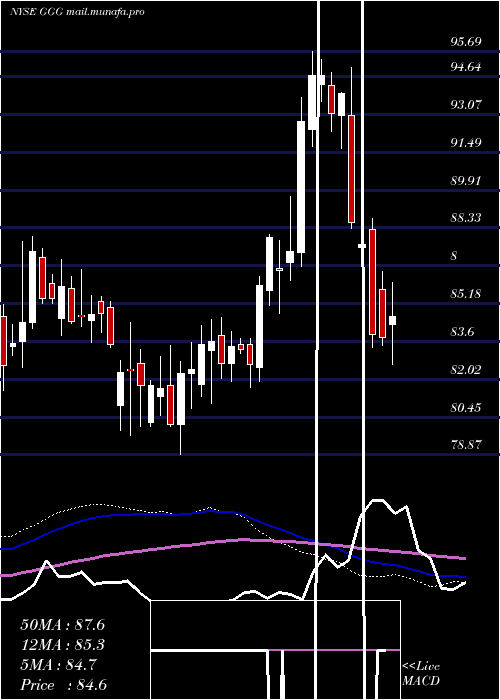Click the last white candlestick on the chart
The image size is (500, 700).
tap(392, 320)
